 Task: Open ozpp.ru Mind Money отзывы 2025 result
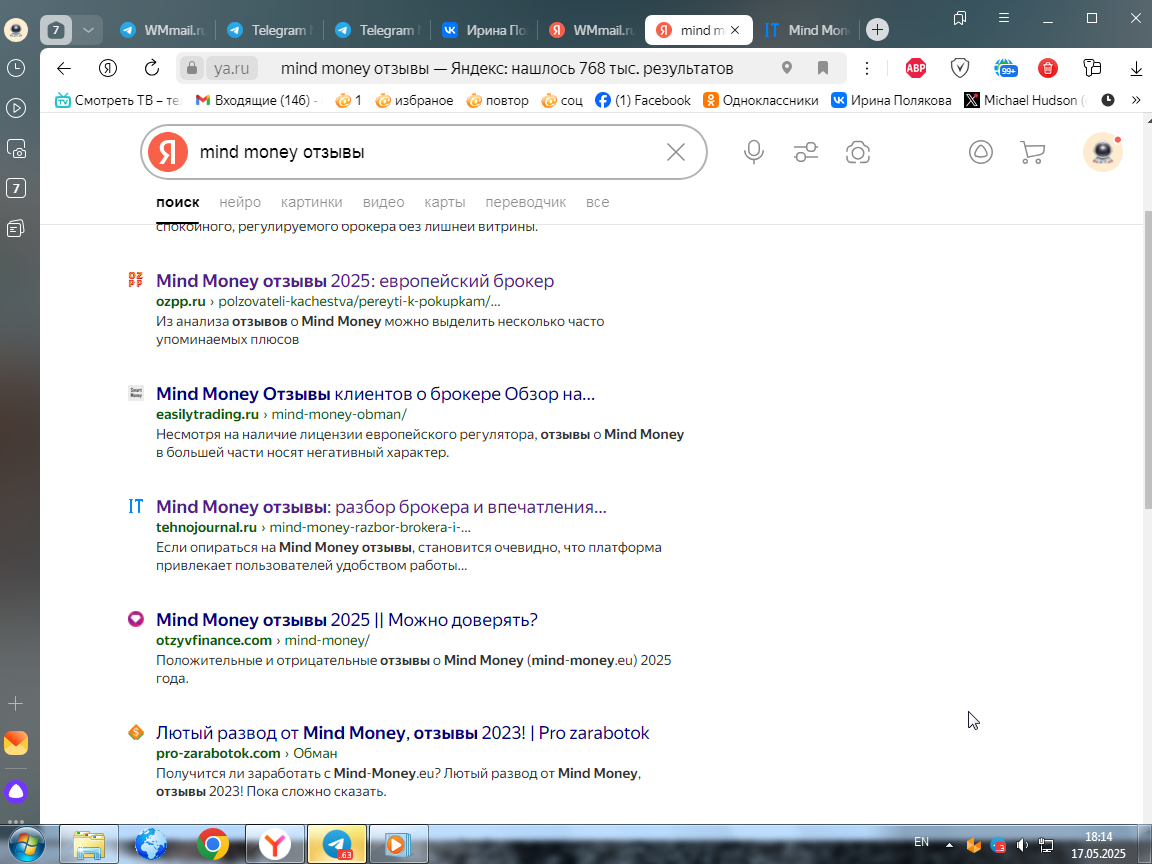coord(355,281)
